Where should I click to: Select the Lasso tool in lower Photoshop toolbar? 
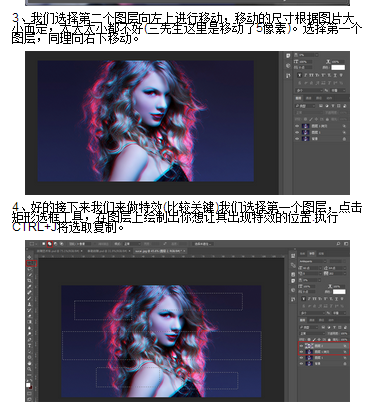[x=29, y=269]
